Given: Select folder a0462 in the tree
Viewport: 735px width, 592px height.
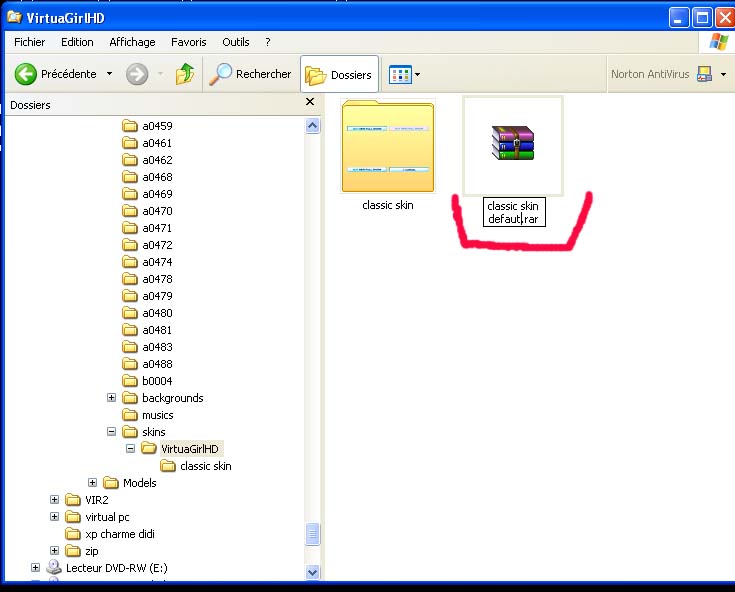Looking at the screenshot, I should tap(148, 160).
